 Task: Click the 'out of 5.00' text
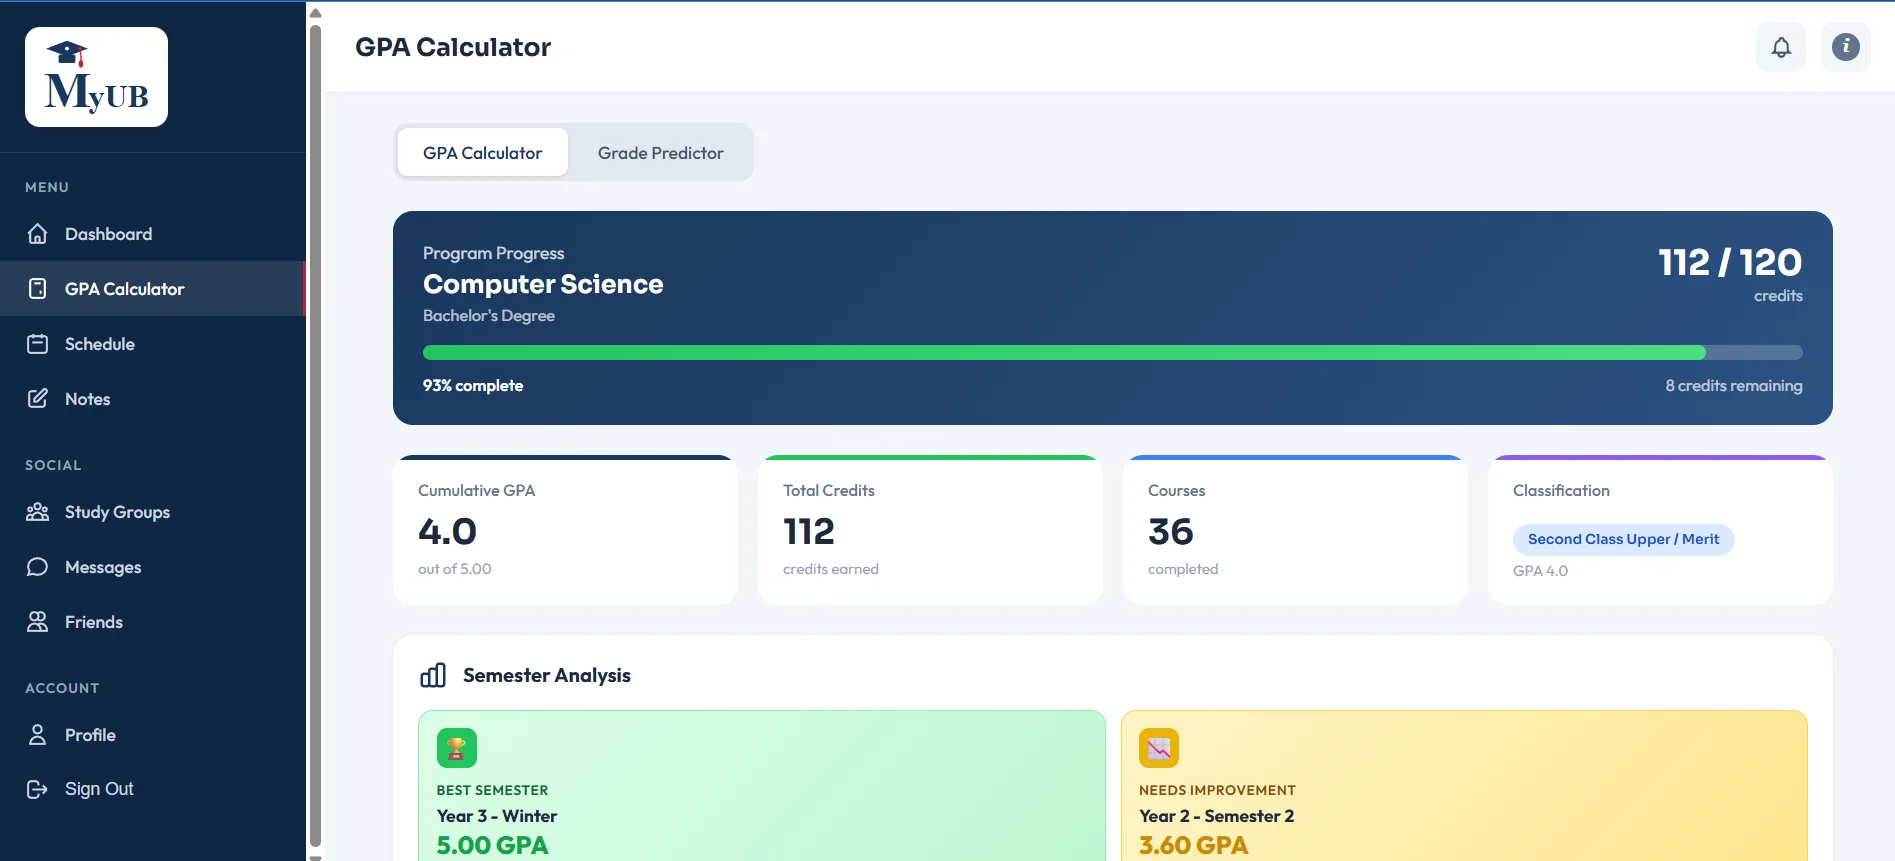455,569
